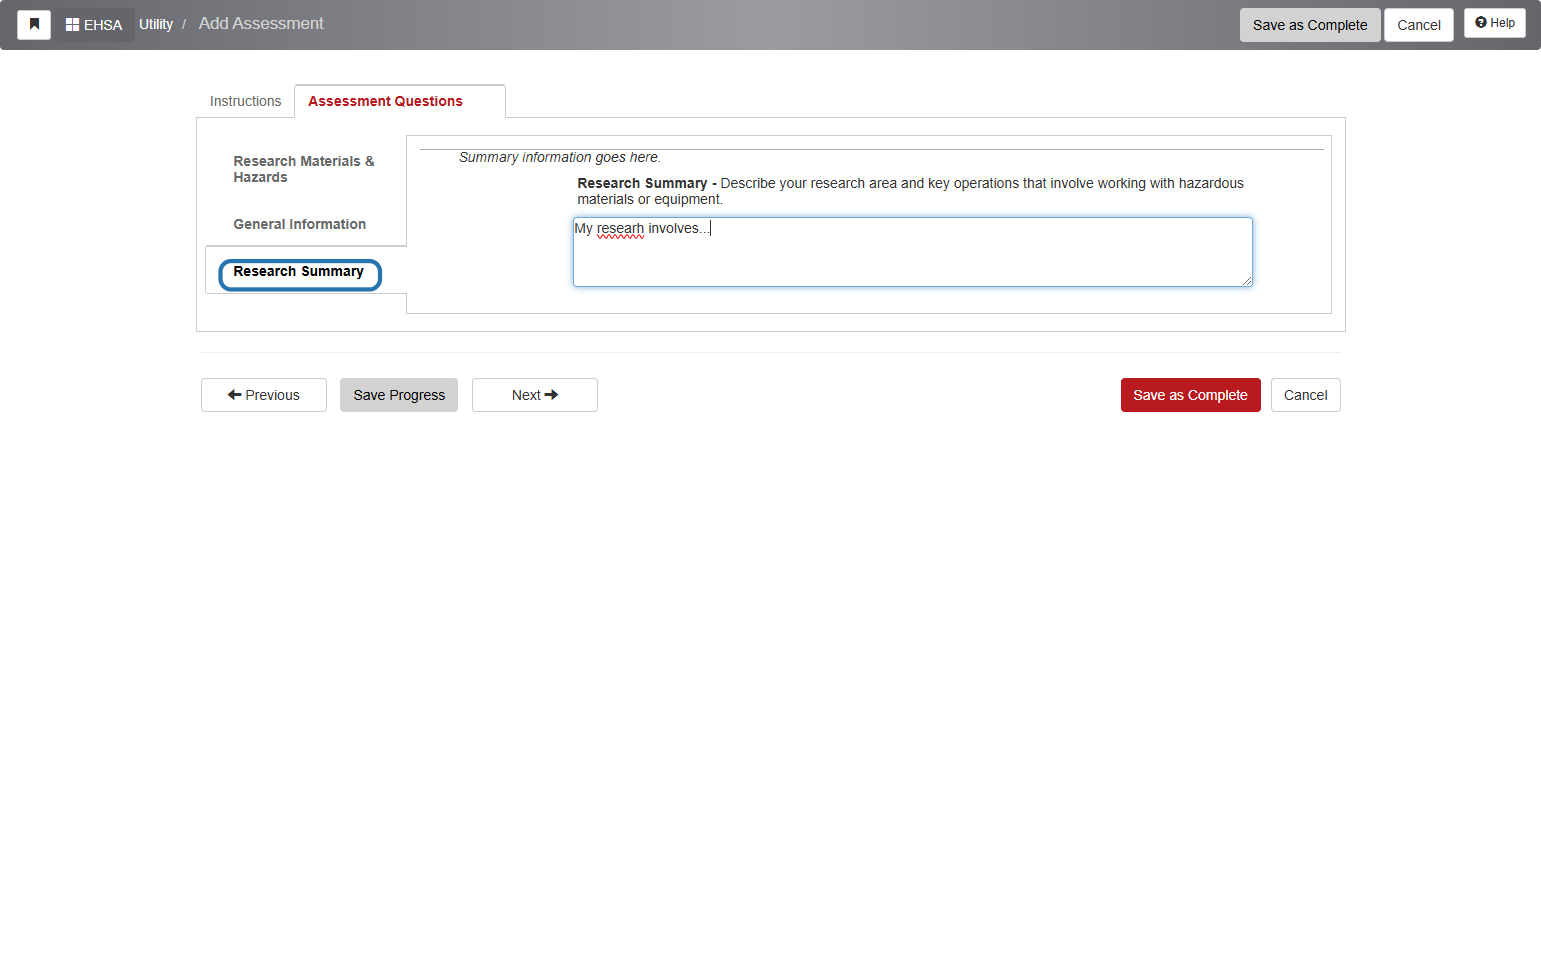
Task: Open General Information section
Action: [300, 224]
